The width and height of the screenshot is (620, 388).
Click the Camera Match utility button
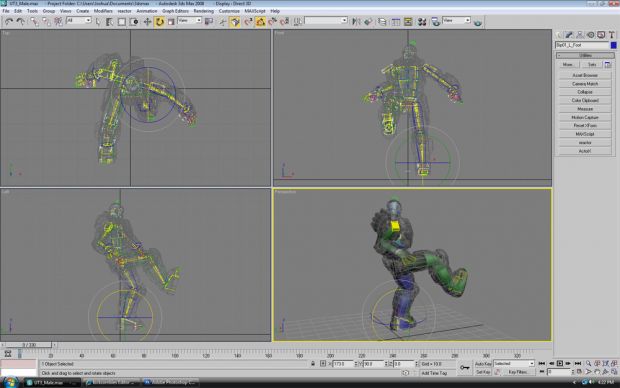(x=585, y=84)
